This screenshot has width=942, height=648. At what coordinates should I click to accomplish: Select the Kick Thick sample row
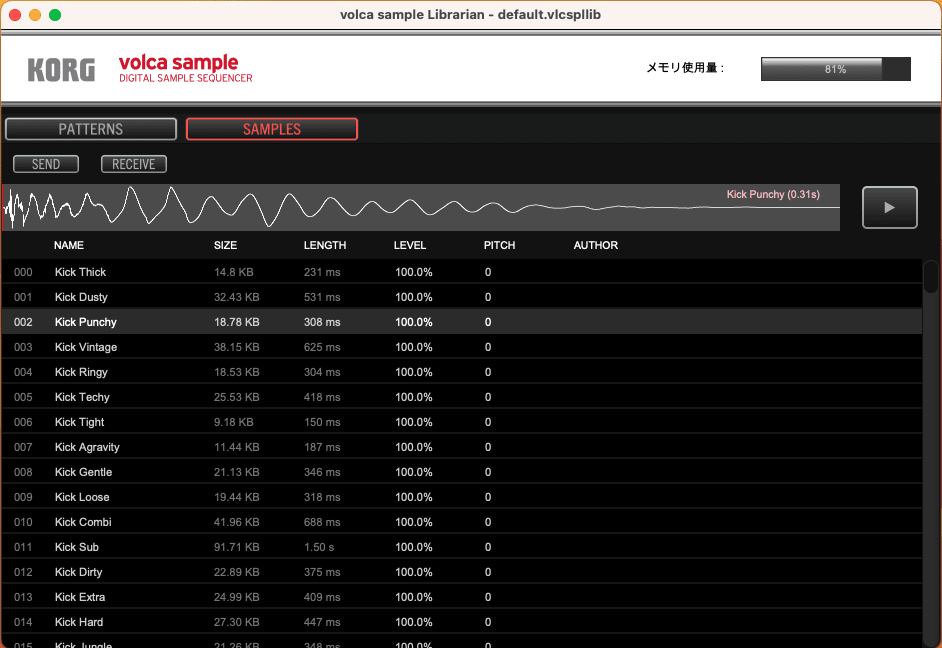[x=461, y=272]
